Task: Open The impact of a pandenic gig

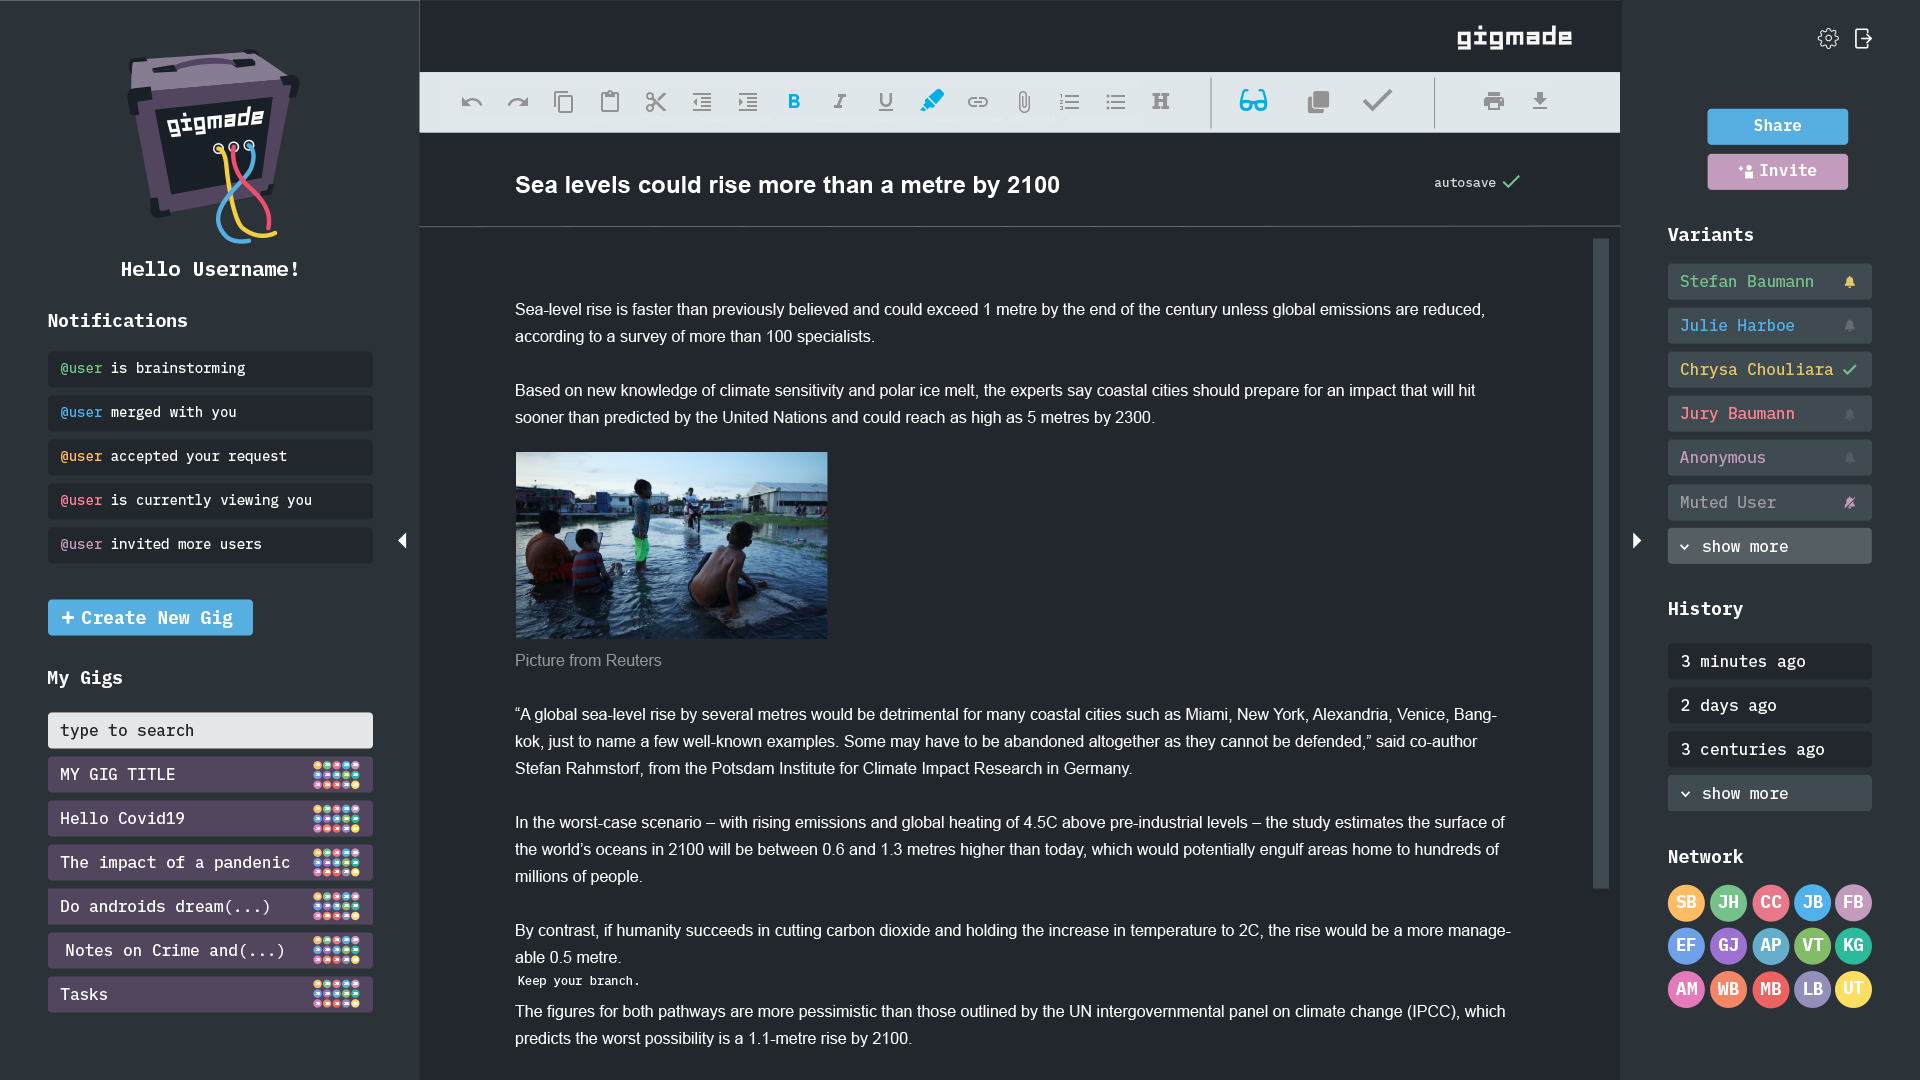Action: [210, 863]
